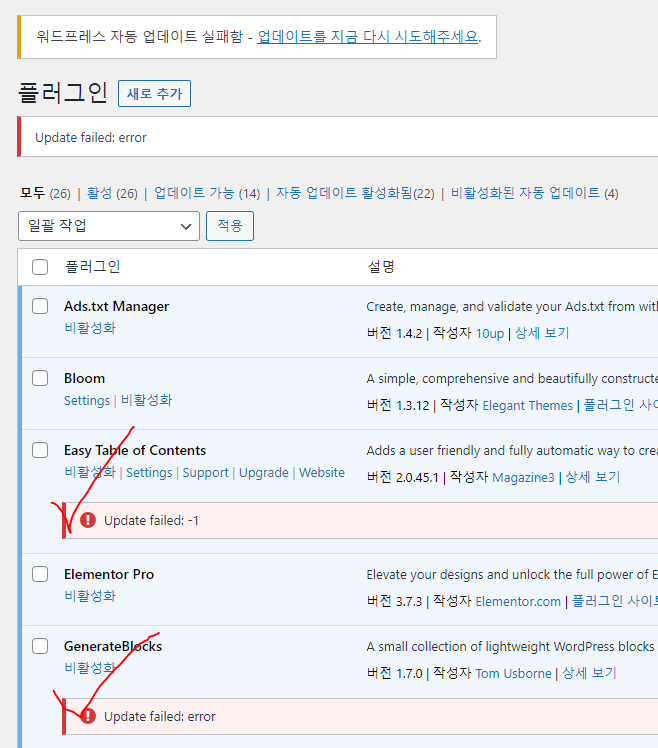Open 상세 보기 for Ads.txt Manager
658x748 pixels.
tap(543, 333)
